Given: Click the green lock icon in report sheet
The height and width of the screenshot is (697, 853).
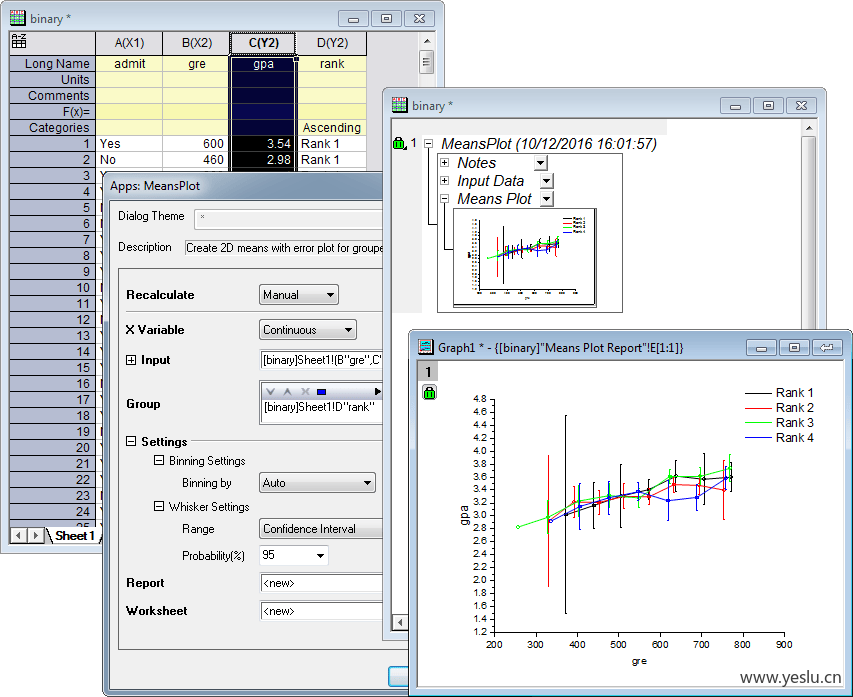Looking at the screenshot, I should [401, 144].
